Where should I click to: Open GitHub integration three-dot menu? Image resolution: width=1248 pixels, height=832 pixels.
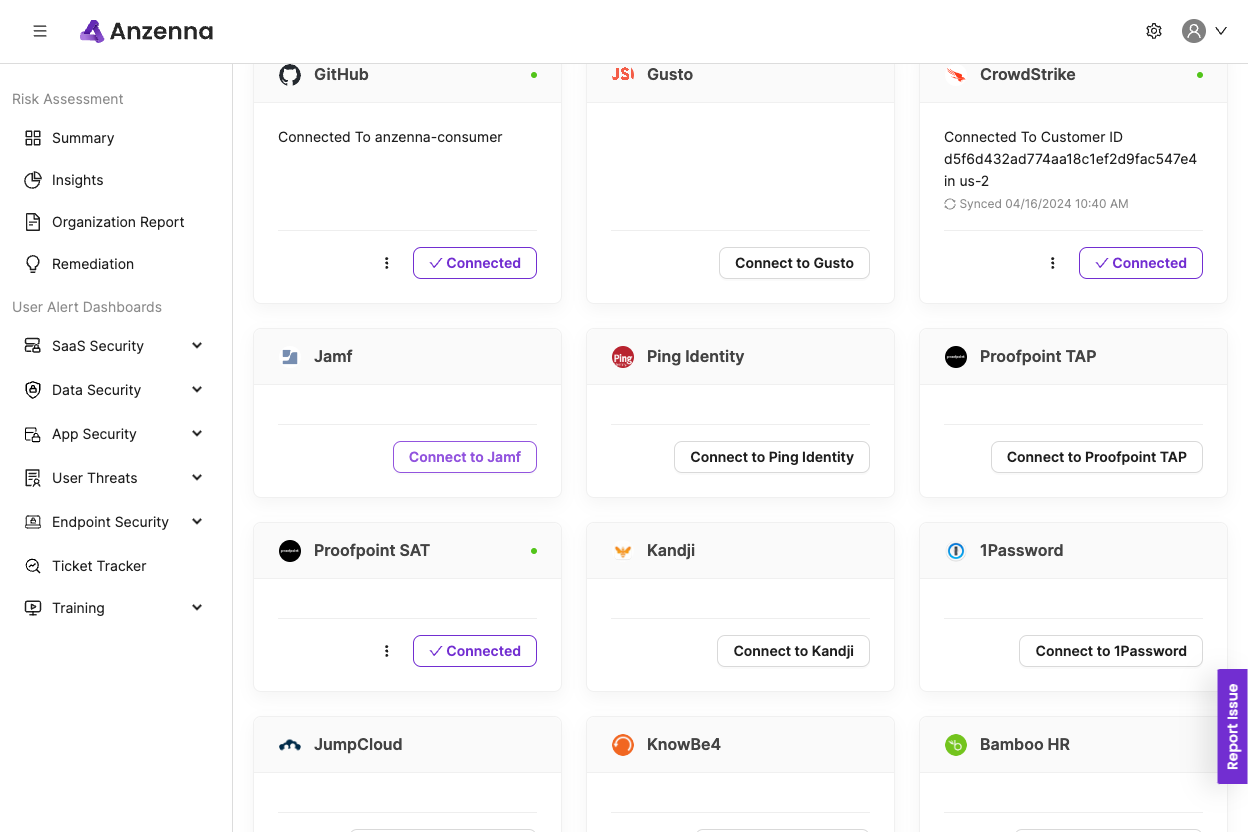(387, 263)
